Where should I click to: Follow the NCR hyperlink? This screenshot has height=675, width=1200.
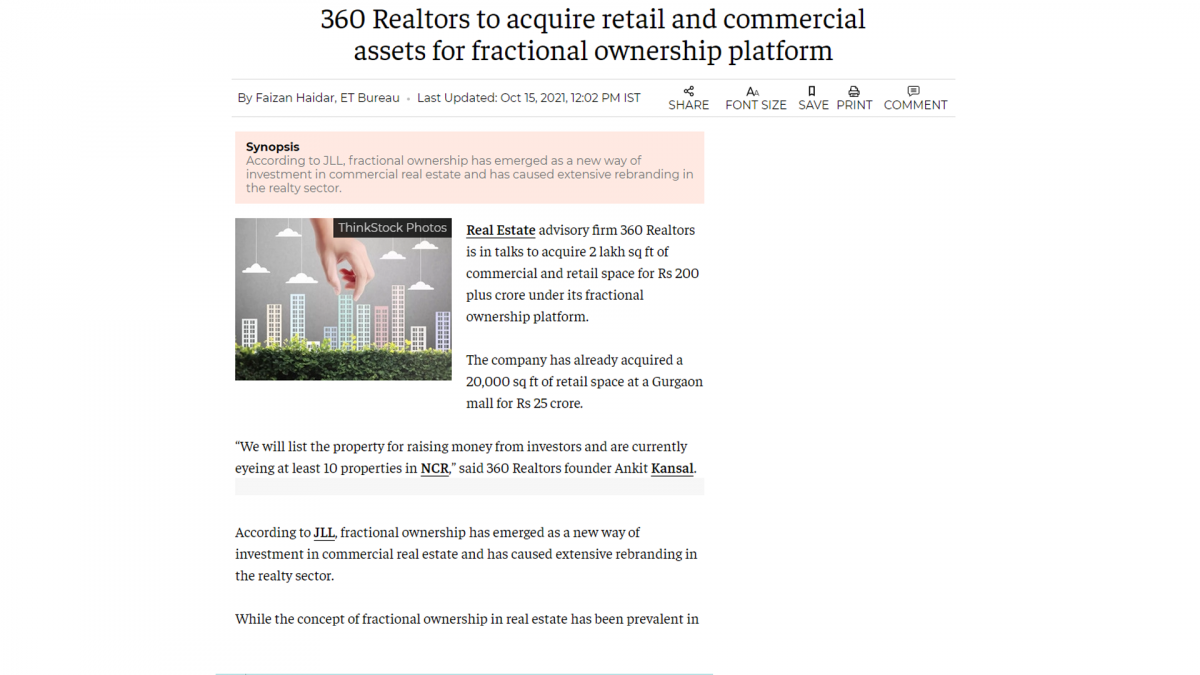tap(435, 468)
